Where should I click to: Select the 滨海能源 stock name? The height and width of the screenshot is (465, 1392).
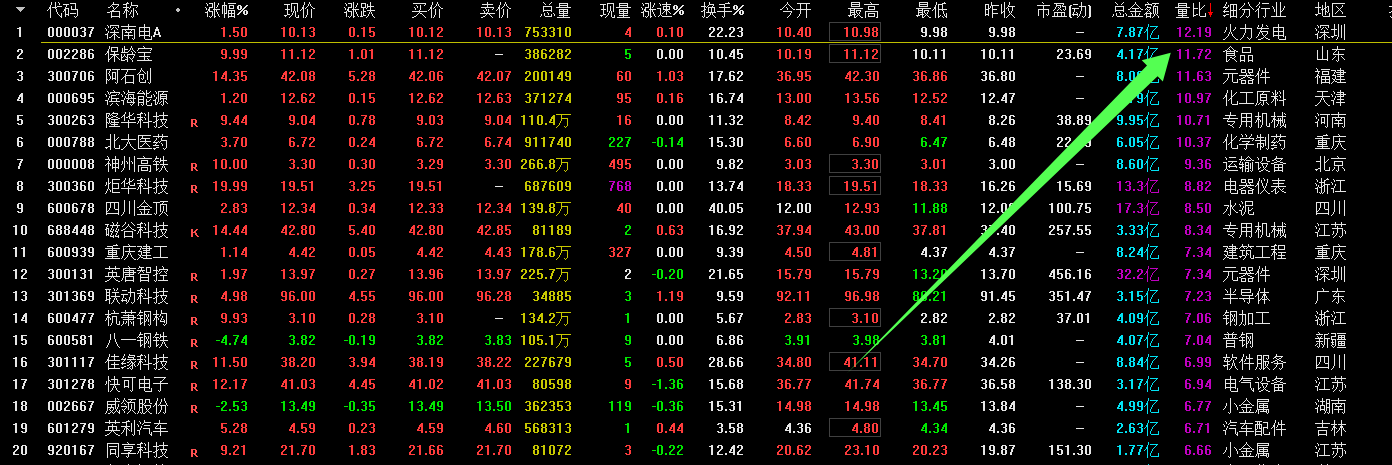coord(138,98)
